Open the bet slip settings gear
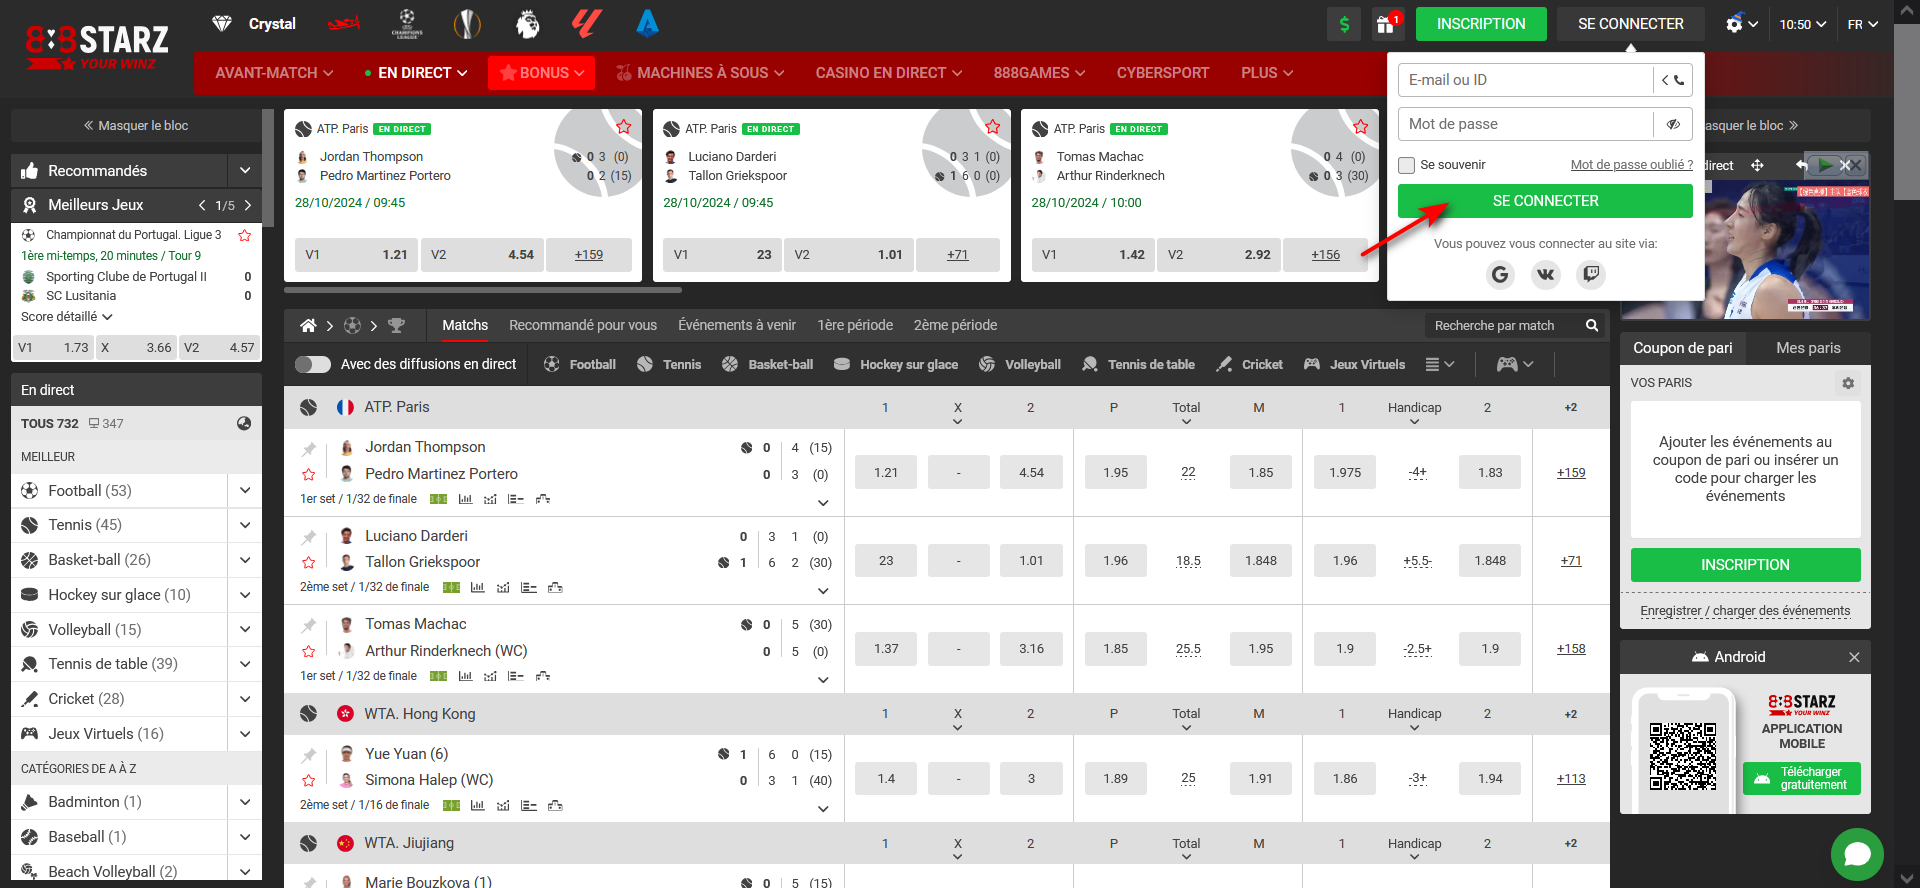The image size is (1920, 888). 1848,383
